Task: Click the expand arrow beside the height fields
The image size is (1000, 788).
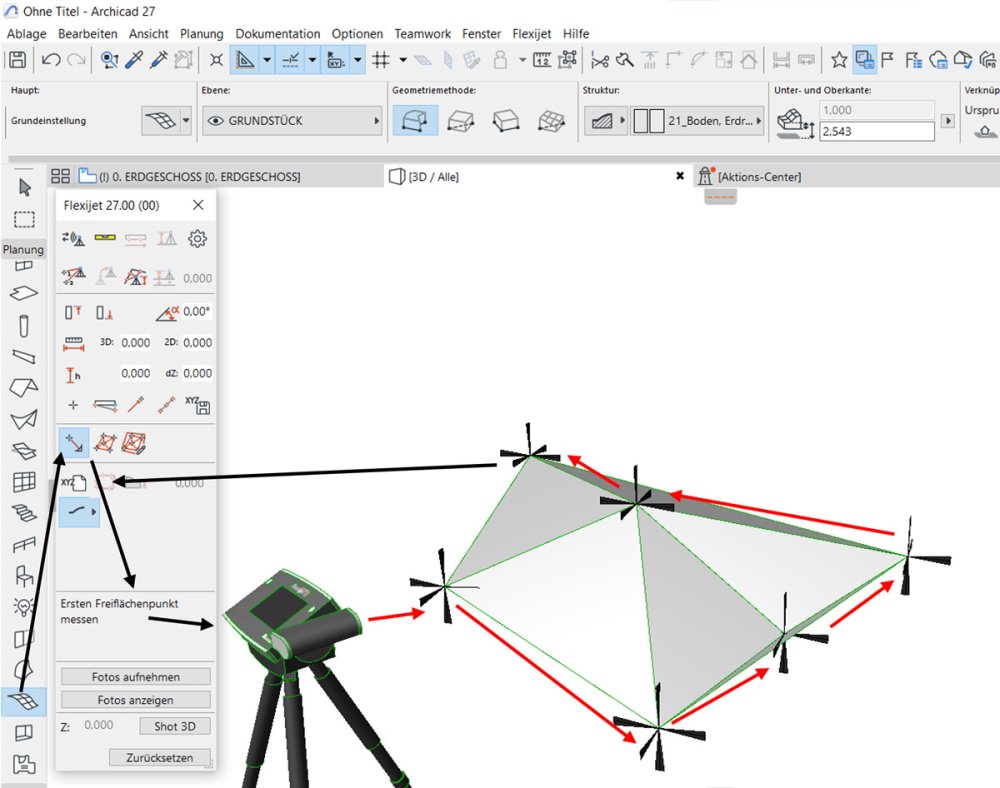Action: point(948,120)
